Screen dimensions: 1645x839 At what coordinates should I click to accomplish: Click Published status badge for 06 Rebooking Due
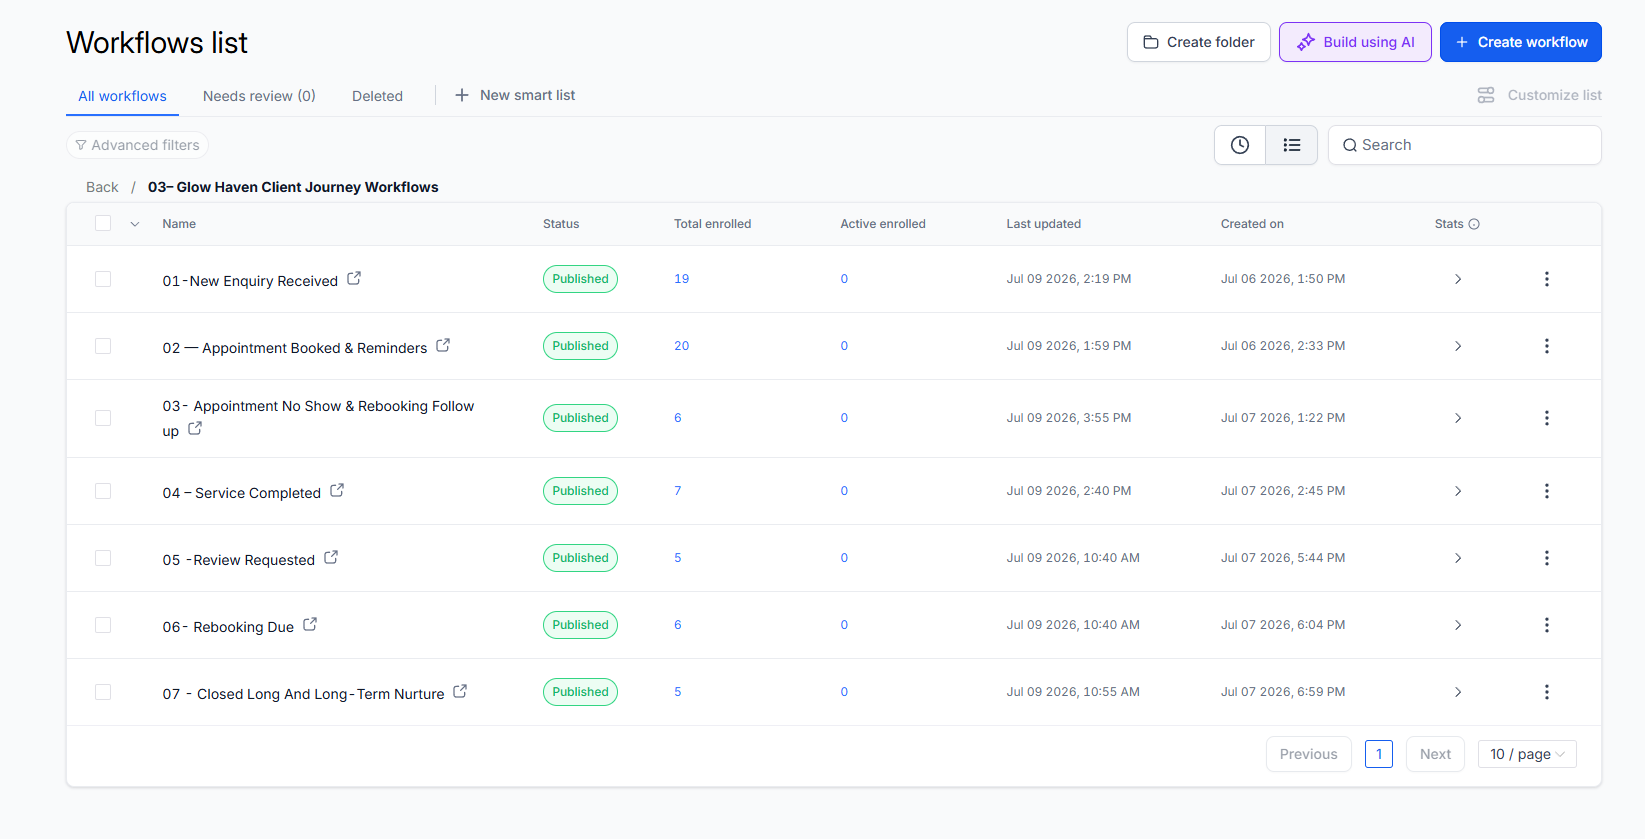pos(580,625)
